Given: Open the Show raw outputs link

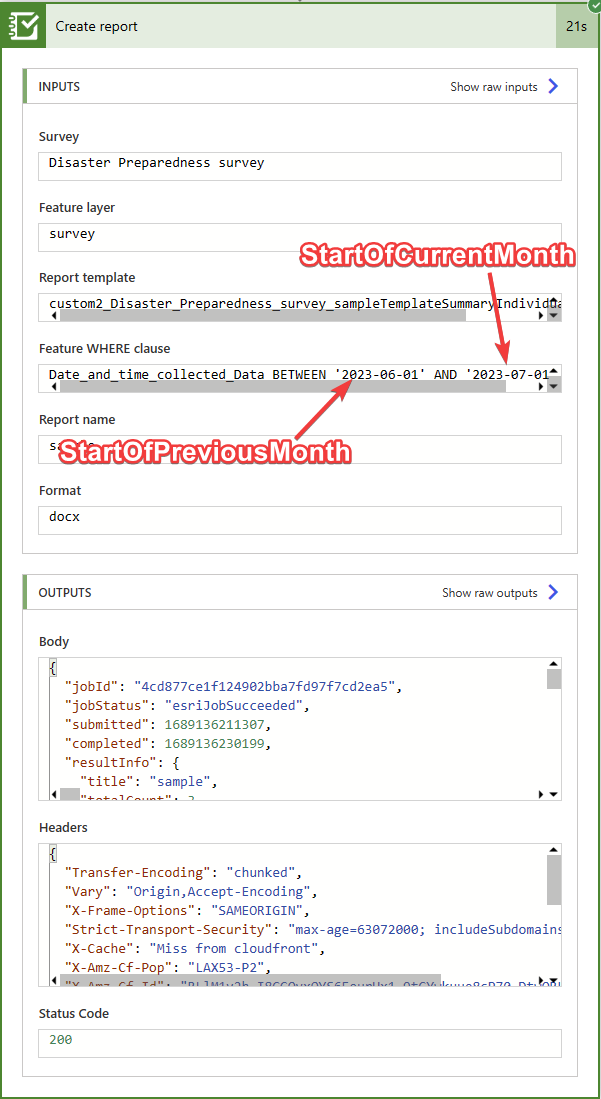Looking at the screenshot, I should (x=490, y=593).
